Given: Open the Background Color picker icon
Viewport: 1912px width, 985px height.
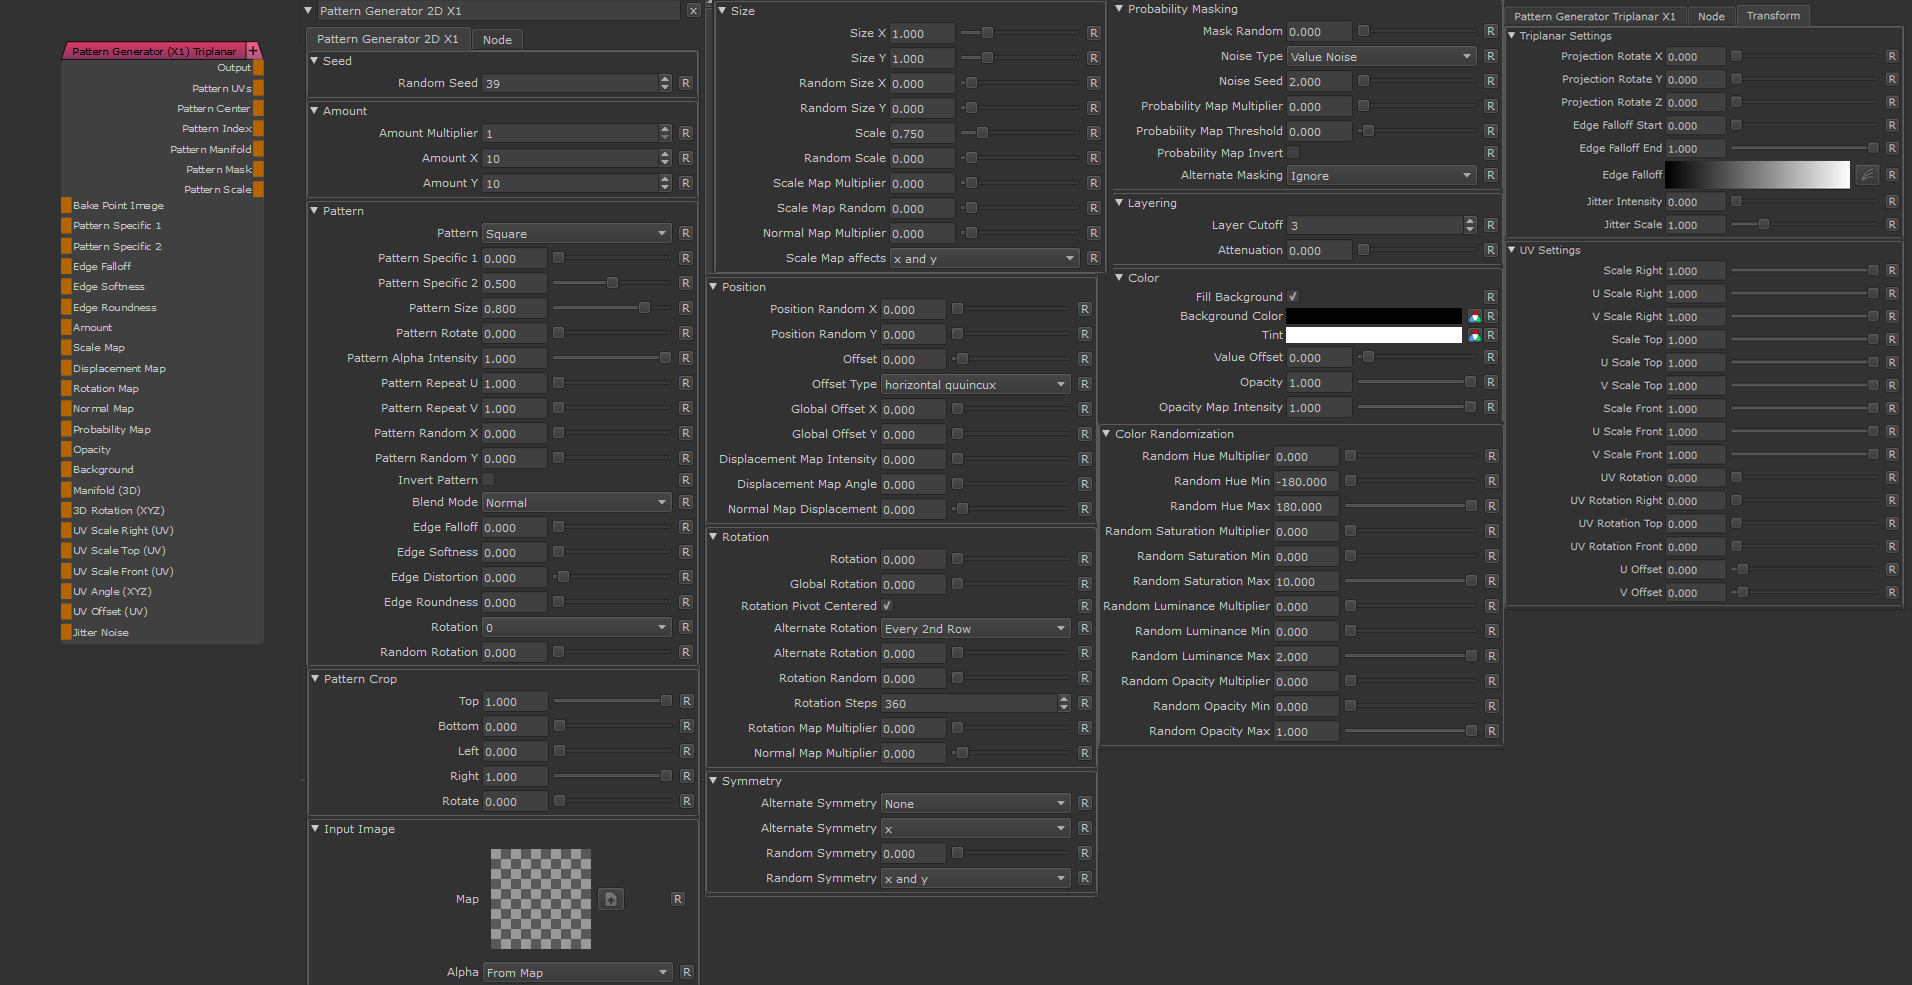Looking at the screenshot, I should (x=1474, y=316).
